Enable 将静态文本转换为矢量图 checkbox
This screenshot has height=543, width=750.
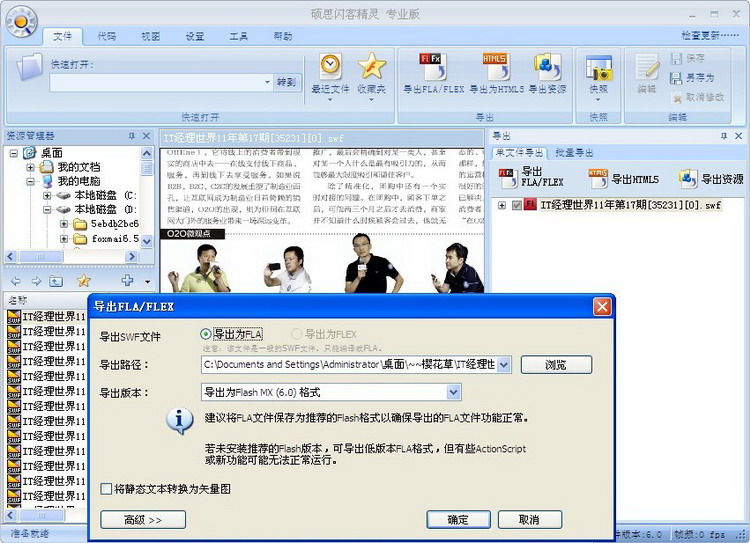click(106, 489)
